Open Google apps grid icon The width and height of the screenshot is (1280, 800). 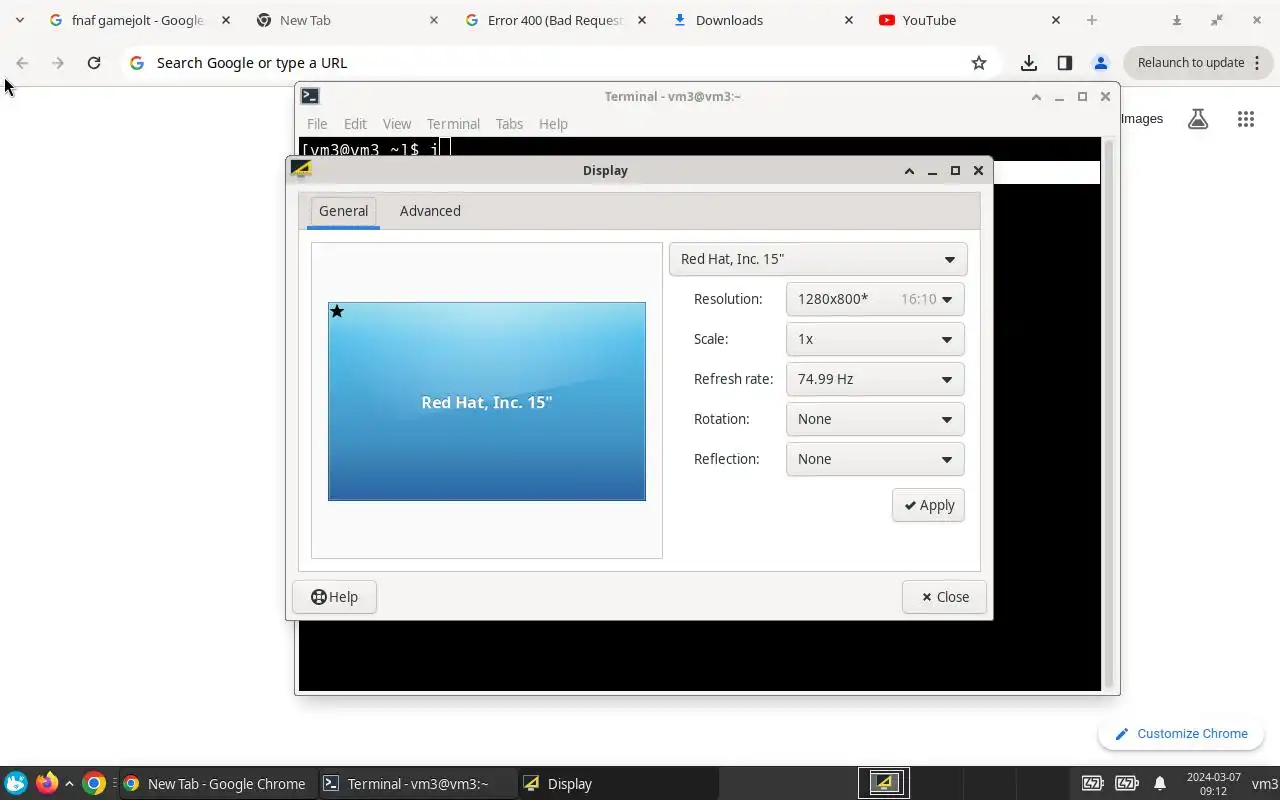1245,119
